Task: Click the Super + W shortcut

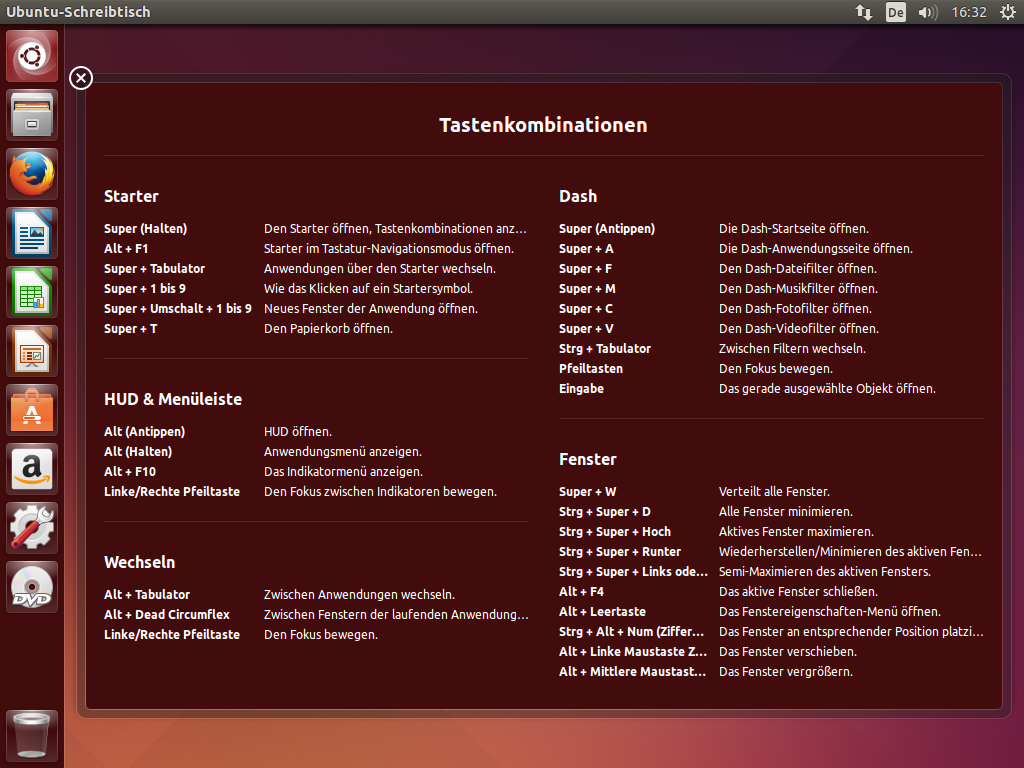Action: [588, 492]
